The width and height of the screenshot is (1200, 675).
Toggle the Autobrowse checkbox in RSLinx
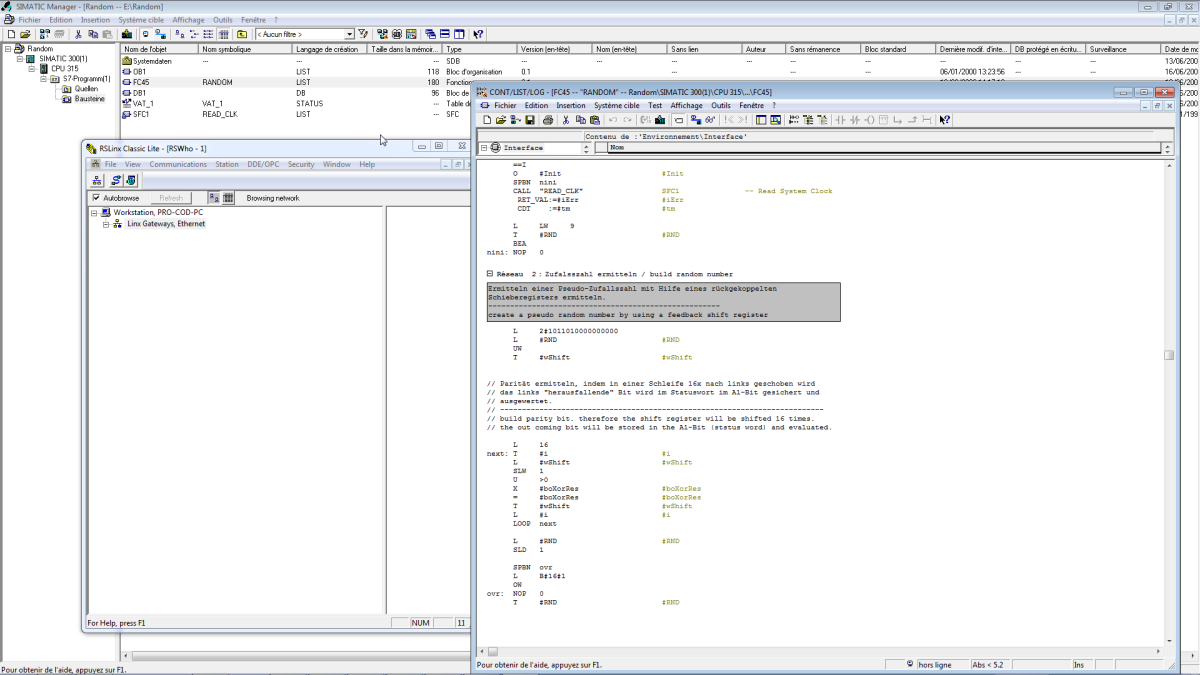pyautogui.click(x=96, y=198)
